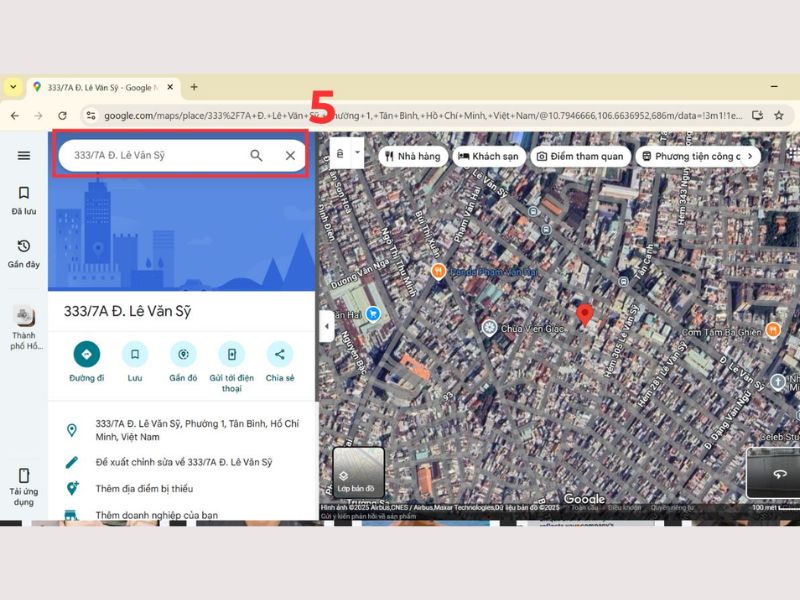Bookmark this page with star icon
This screenshot has height=600, width=800.
point(779,115)
